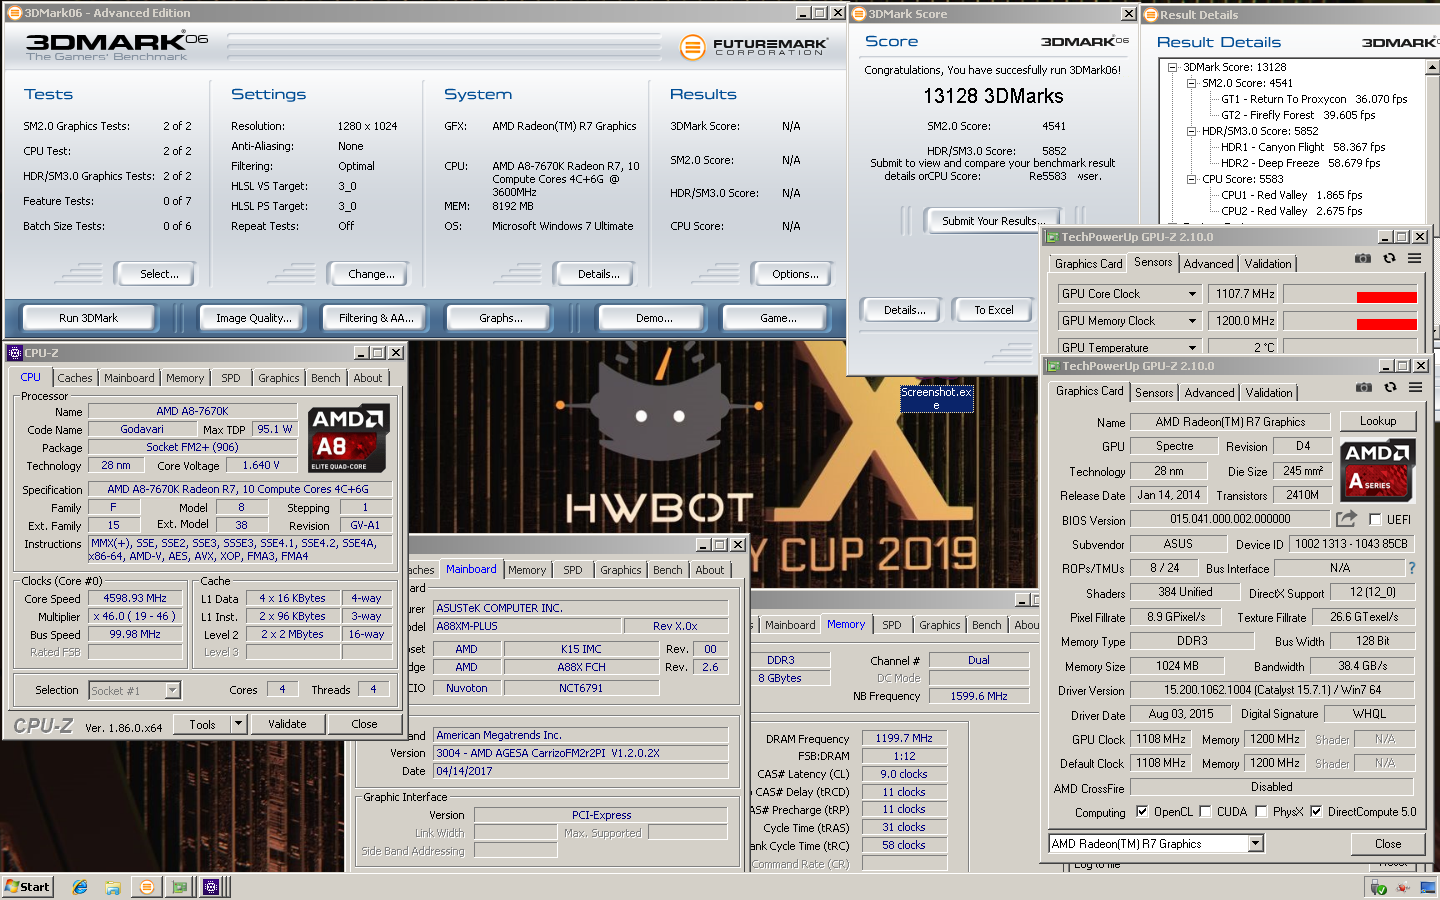Click the Validate button in CPU-Z
This screenshot has width=1440, height=900.
point(287,724)
